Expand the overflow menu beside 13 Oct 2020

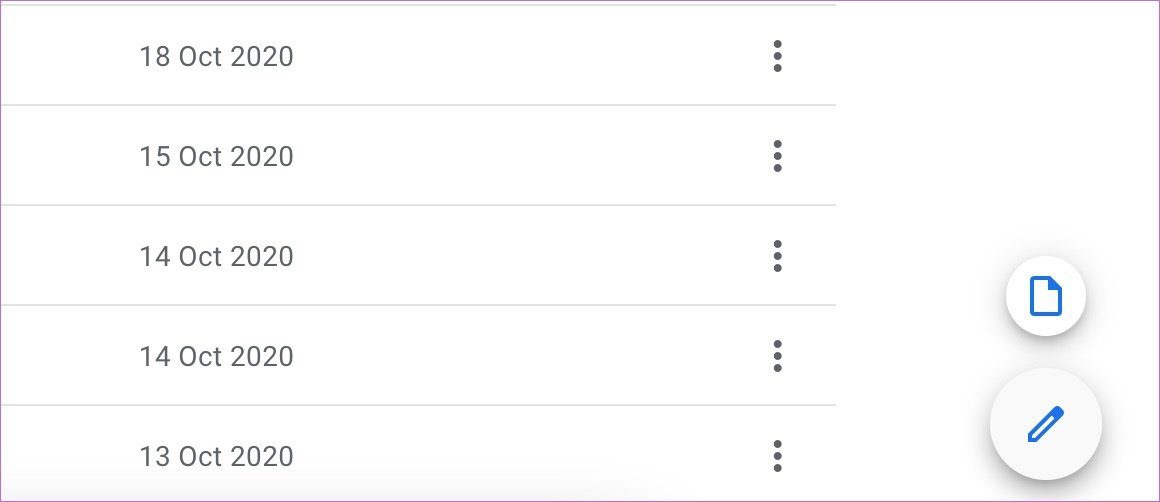click(x=777, y=456)
